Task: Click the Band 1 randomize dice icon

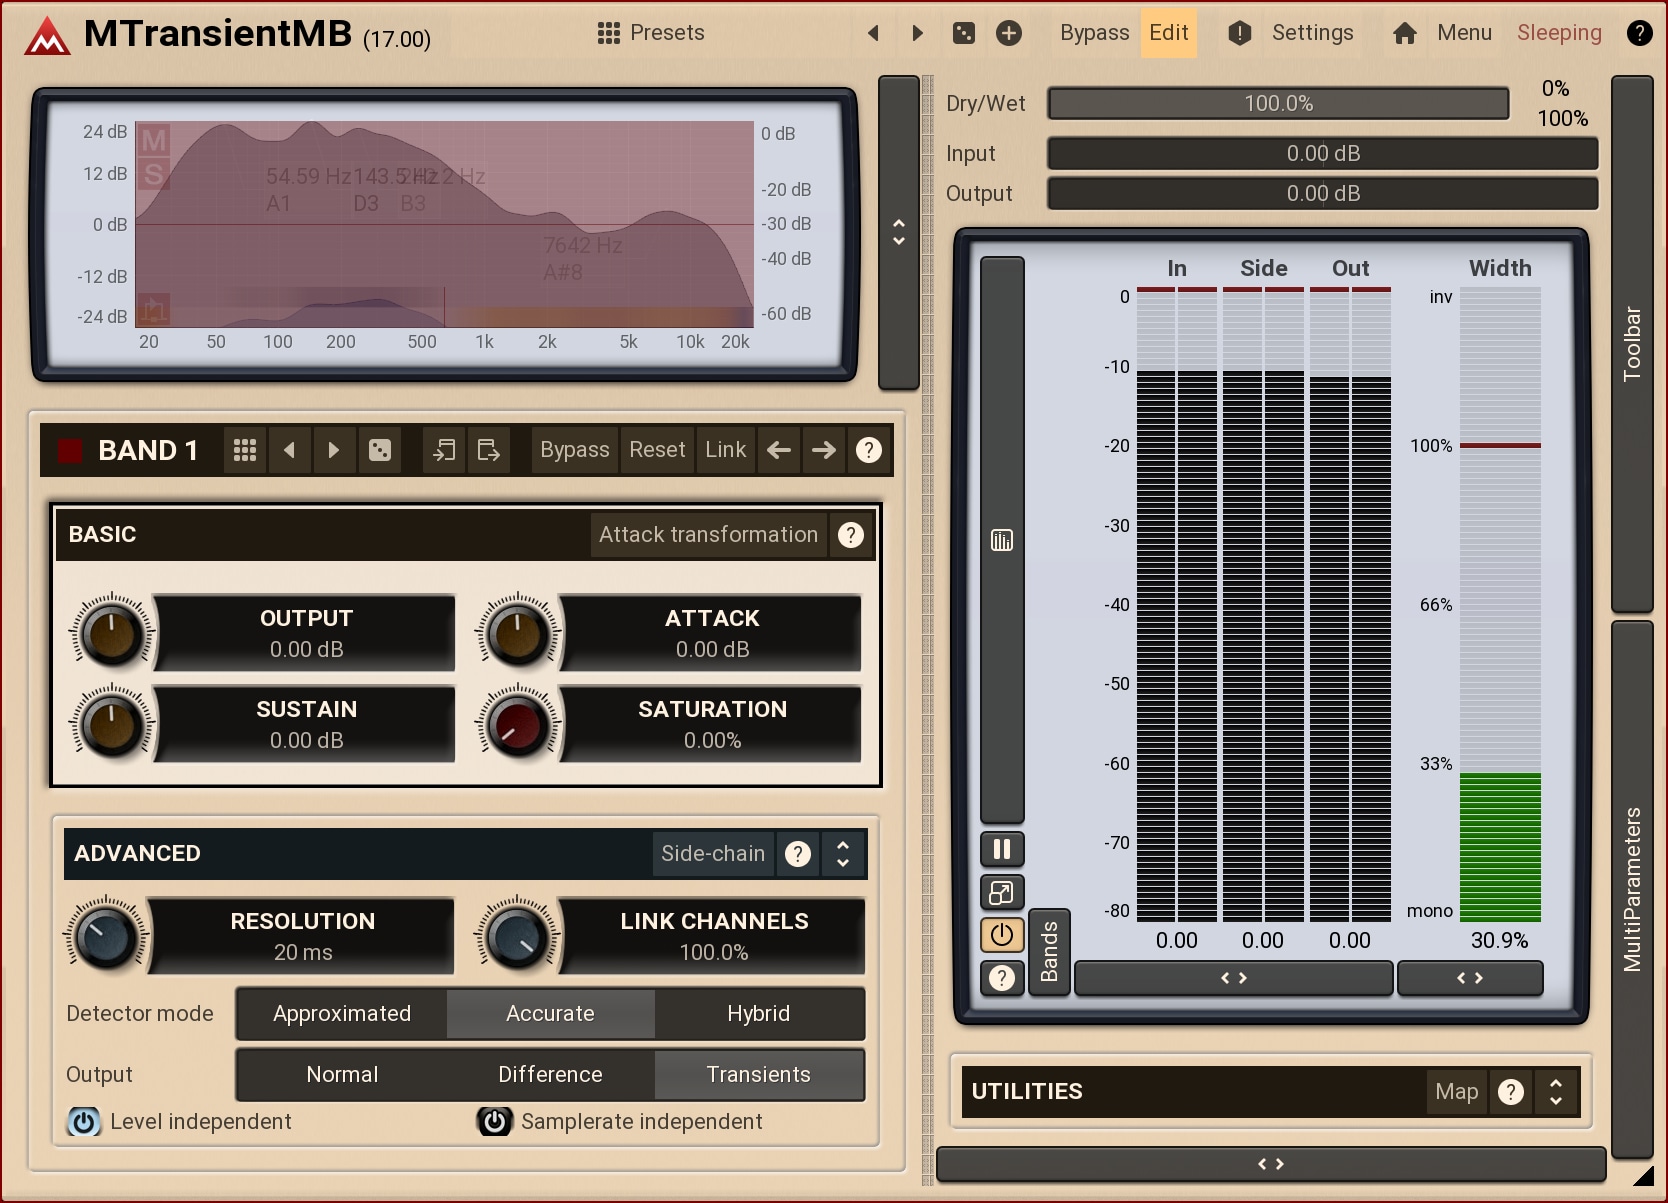Action: tap(380, 450)
